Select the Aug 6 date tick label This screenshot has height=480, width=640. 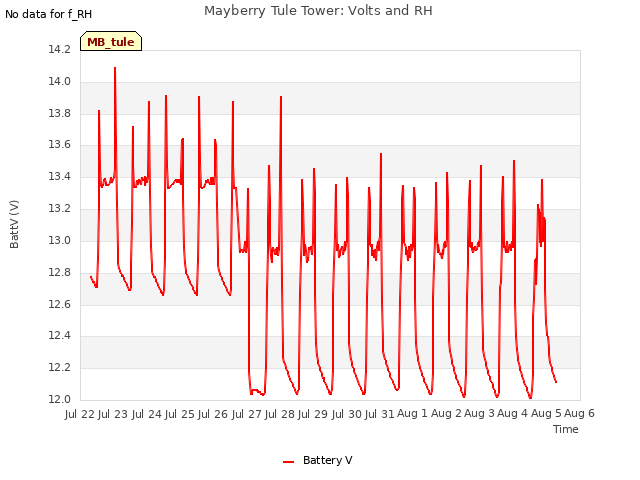click(580, 414)
